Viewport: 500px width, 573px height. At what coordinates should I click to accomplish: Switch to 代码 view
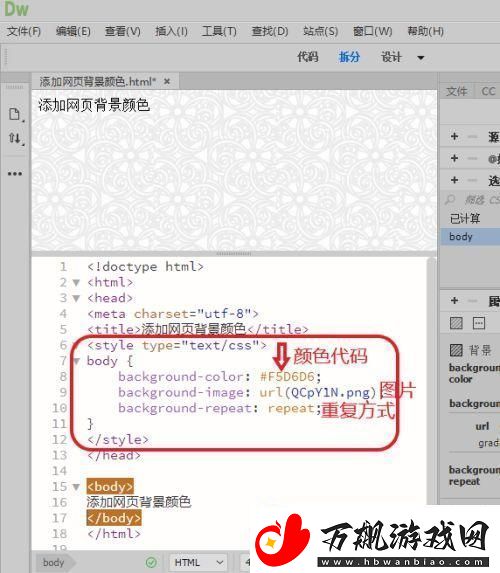[x=307, y=57]
